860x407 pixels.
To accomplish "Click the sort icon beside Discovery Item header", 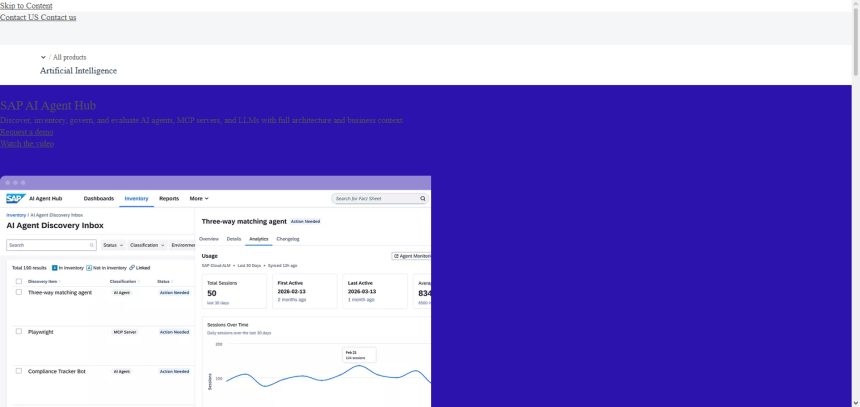I will pyautogui.click(x=60, y=281).
